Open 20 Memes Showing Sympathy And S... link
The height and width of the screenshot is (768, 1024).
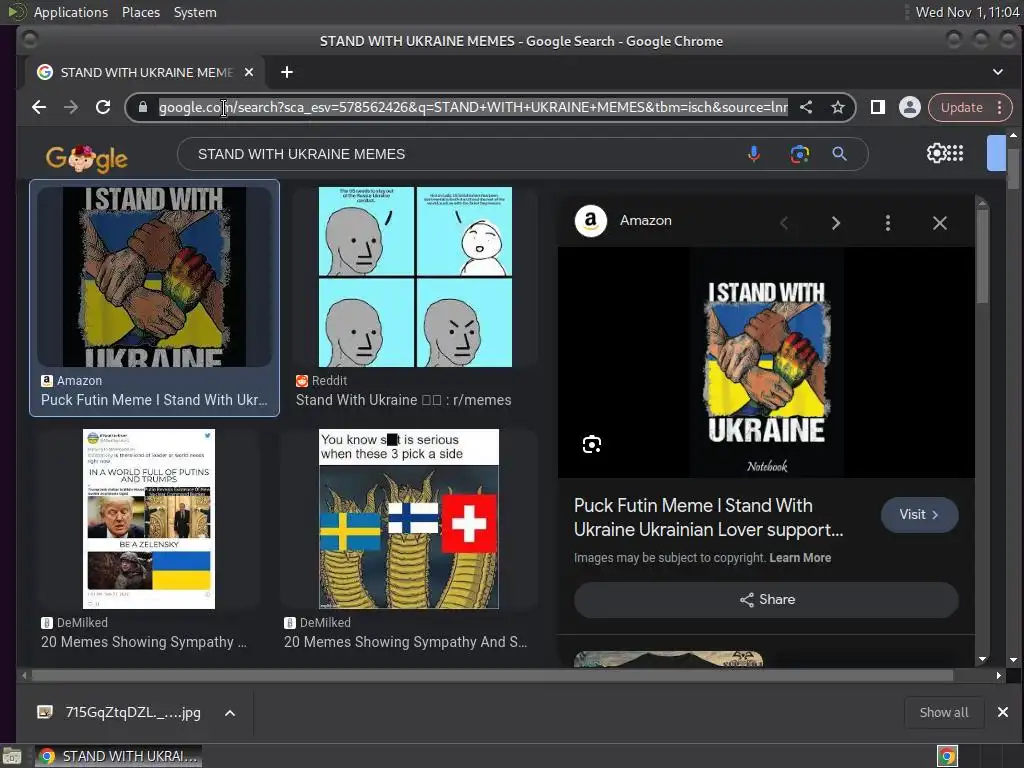pyautogui.click(x=406, y=642)
